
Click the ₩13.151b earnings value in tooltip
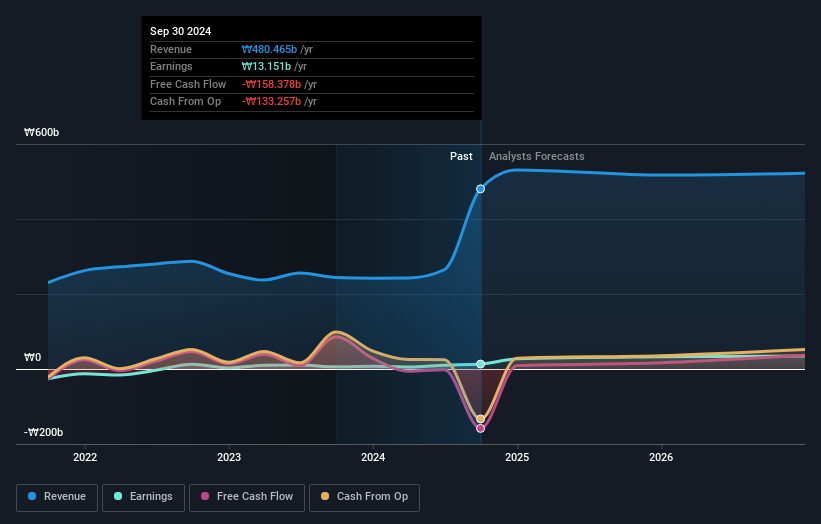[x=266, y=66]
